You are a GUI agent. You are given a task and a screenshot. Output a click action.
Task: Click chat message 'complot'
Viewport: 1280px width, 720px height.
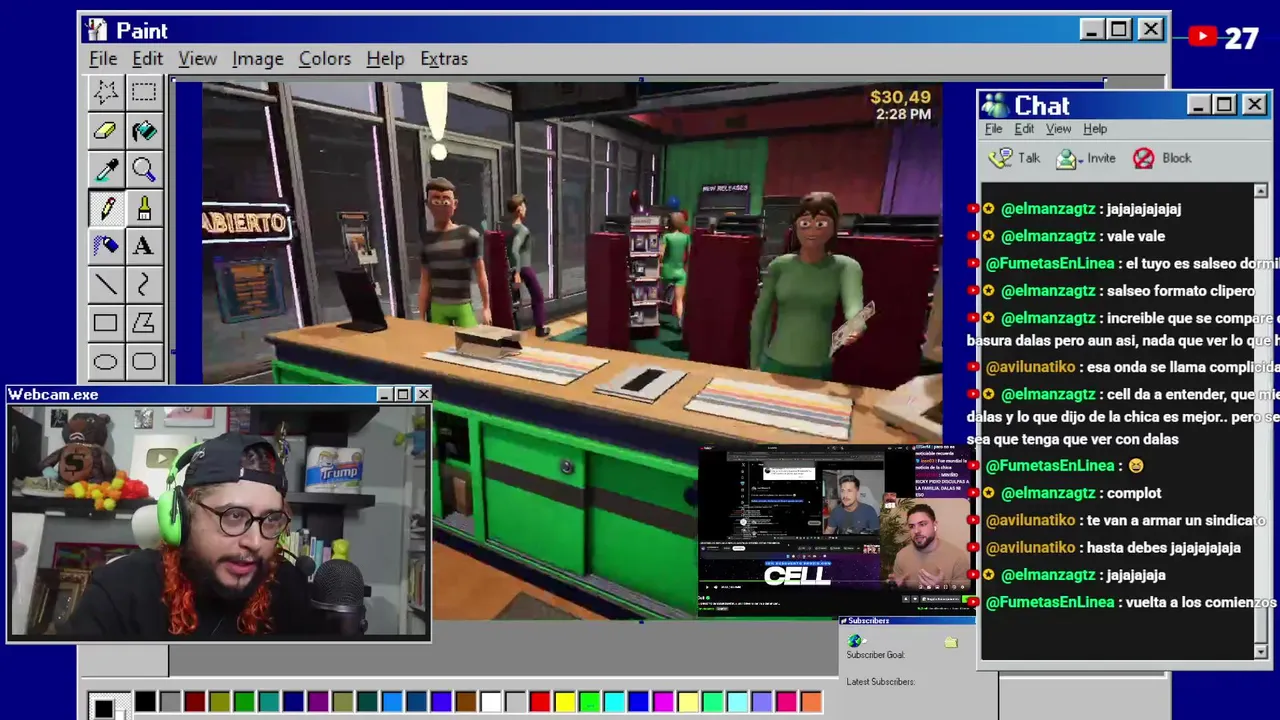tap(1134, 493)
